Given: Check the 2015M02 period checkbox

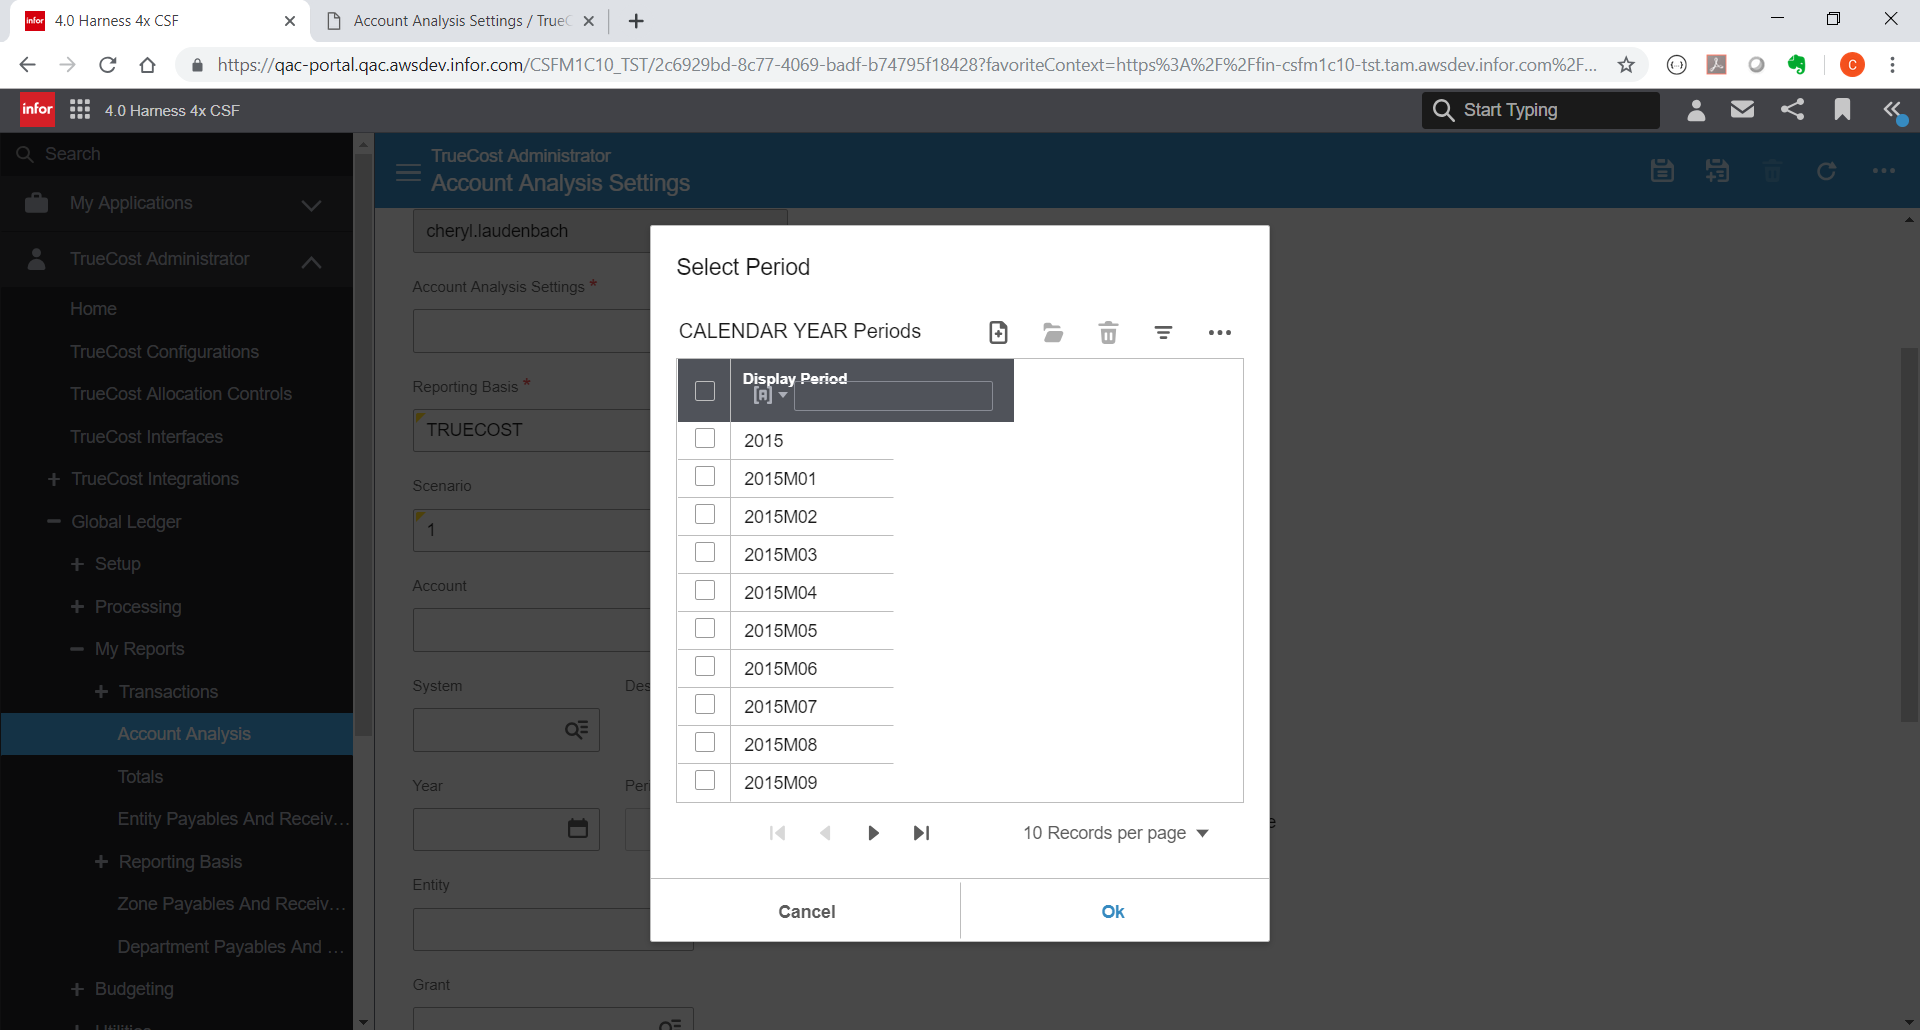Looking at the screenshot, I should click(705, 515).
